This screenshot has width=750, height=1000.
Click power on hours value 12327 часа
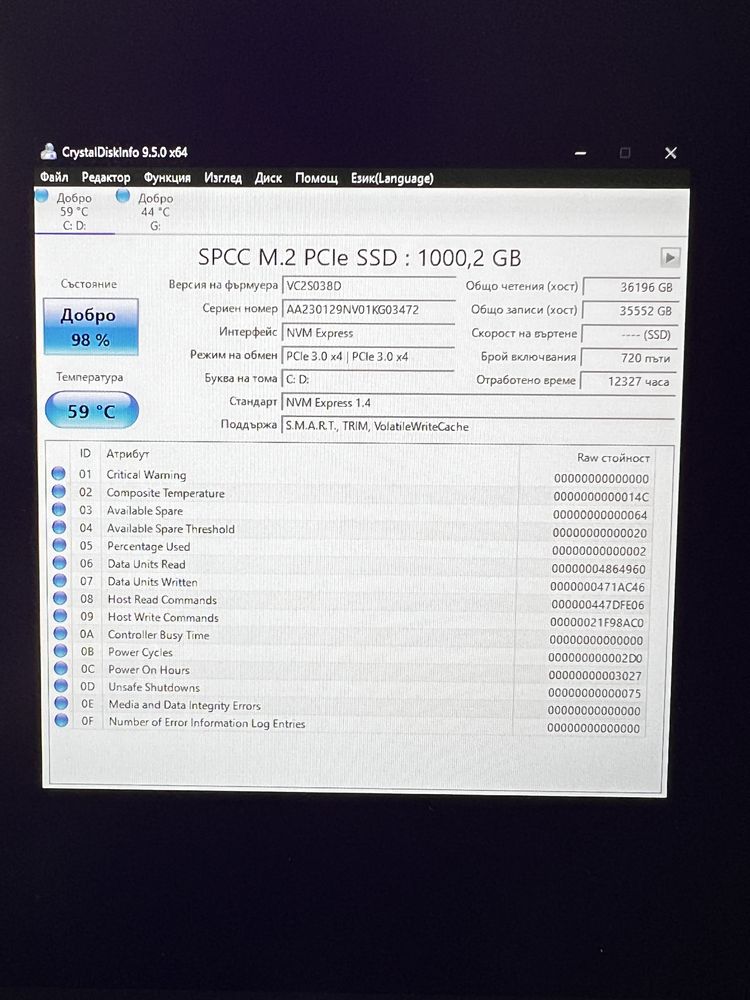[626, 381]
